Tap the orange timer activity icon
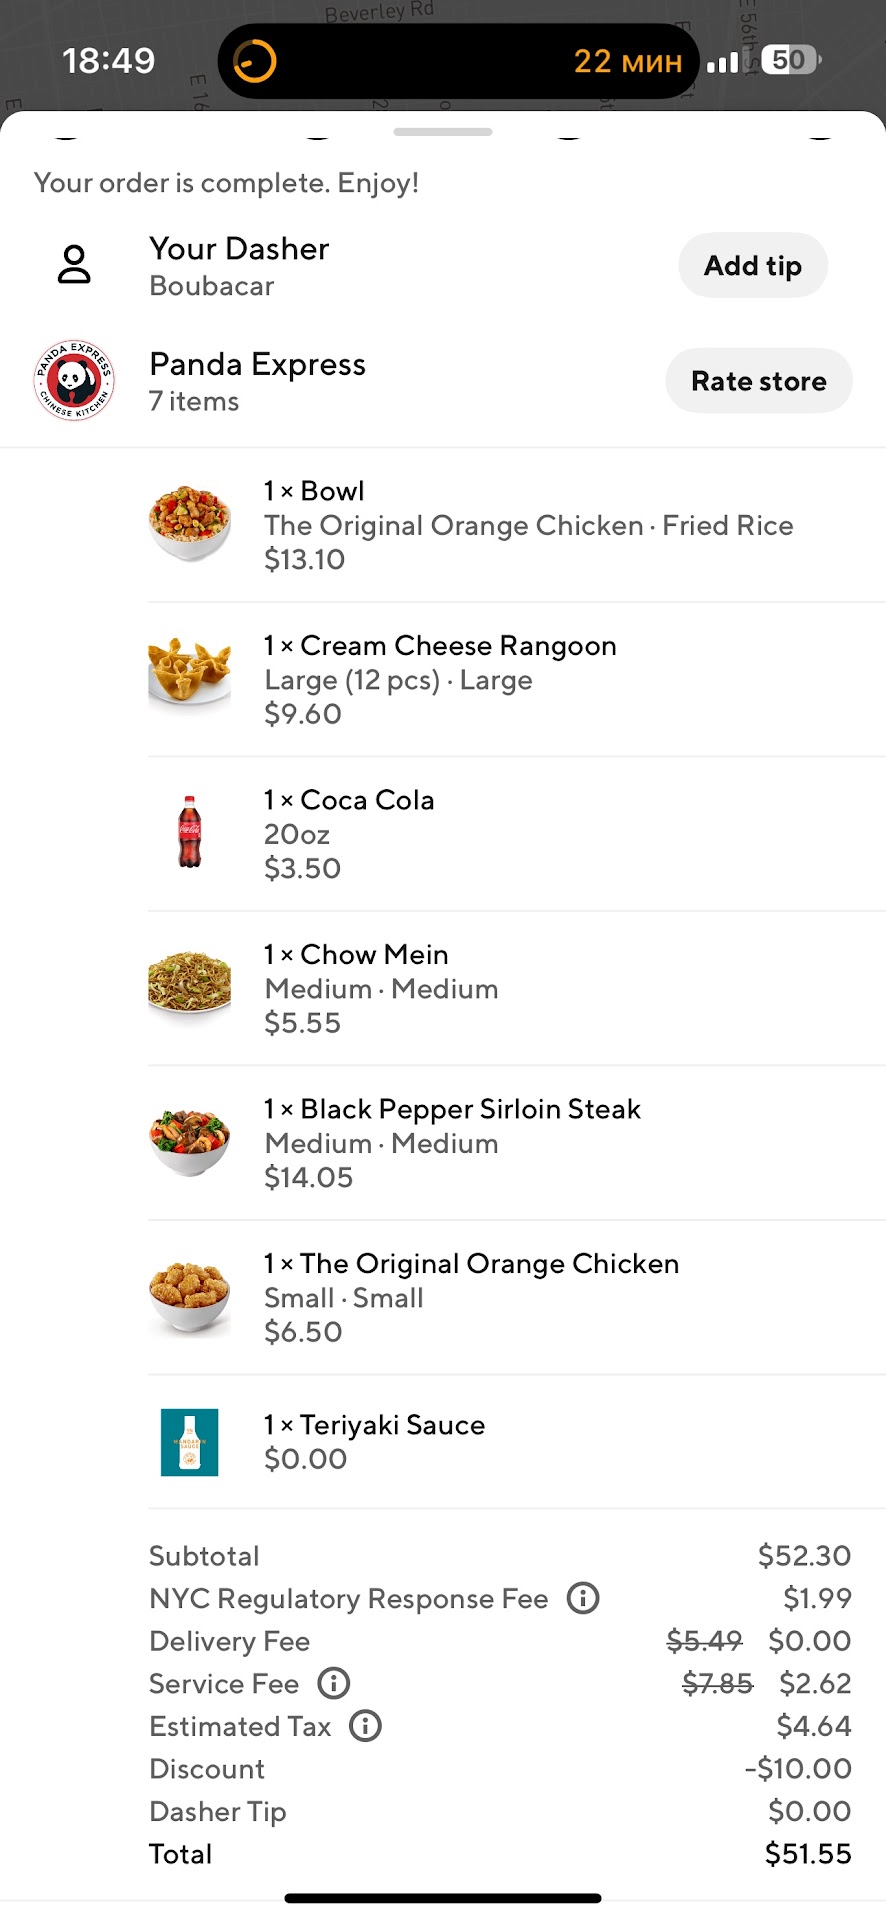The height and width of the screenshot is (1920, 886). (x=254, y=61)
